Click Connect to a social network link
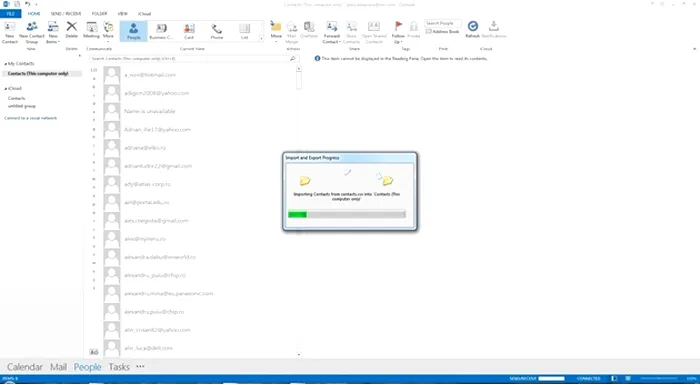This screenshot has width=700, height=384. coord(31,118)
